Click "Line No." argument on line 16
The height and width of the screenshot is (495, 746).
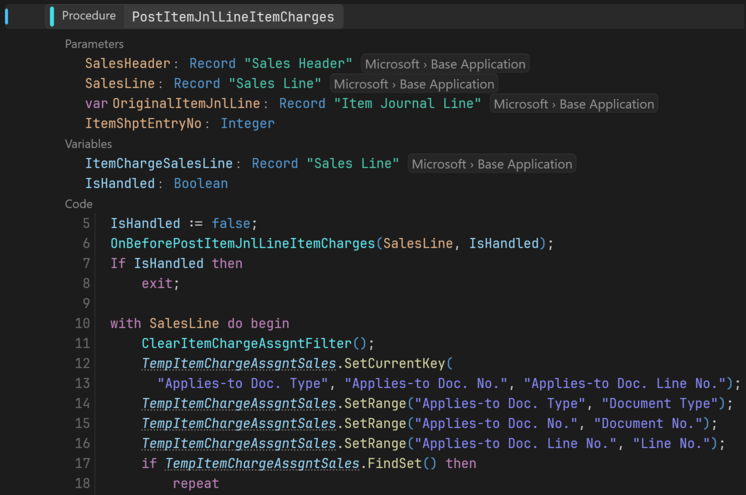(x=672, y=444)
